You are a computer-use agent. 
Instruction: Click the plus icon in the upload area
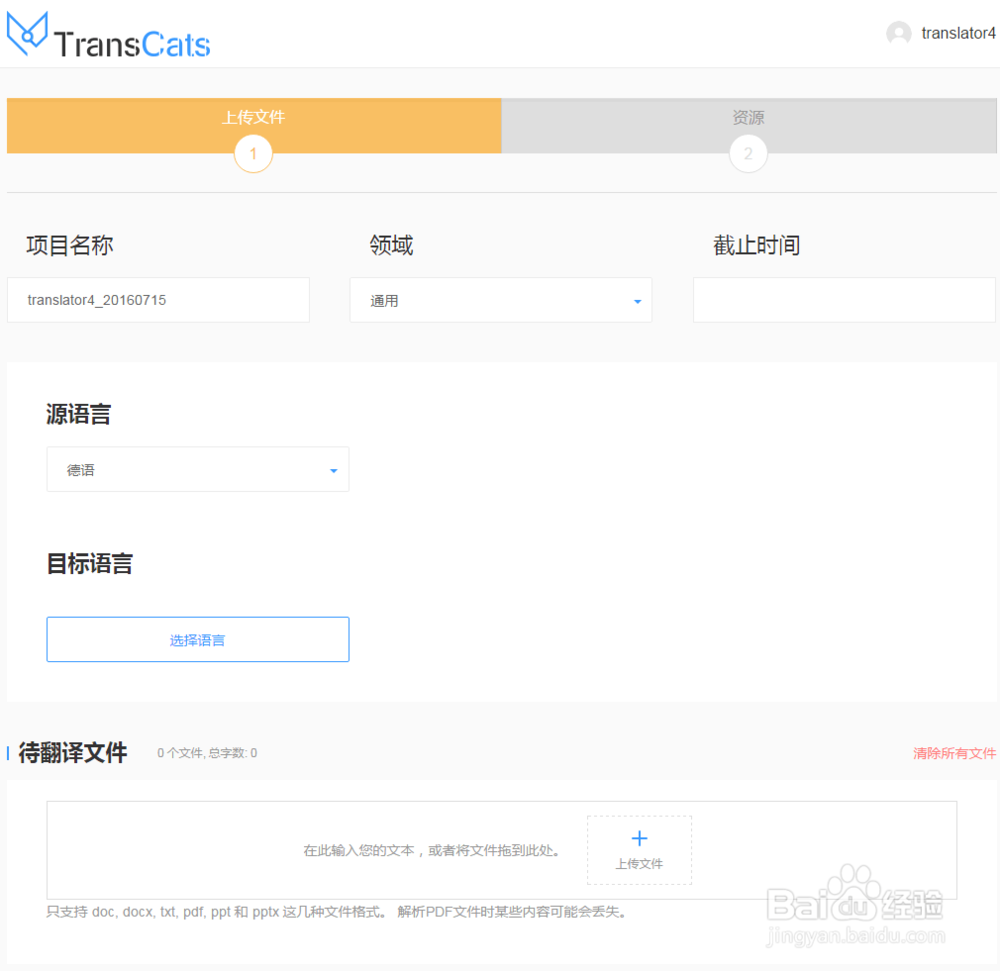coord(639,838)
